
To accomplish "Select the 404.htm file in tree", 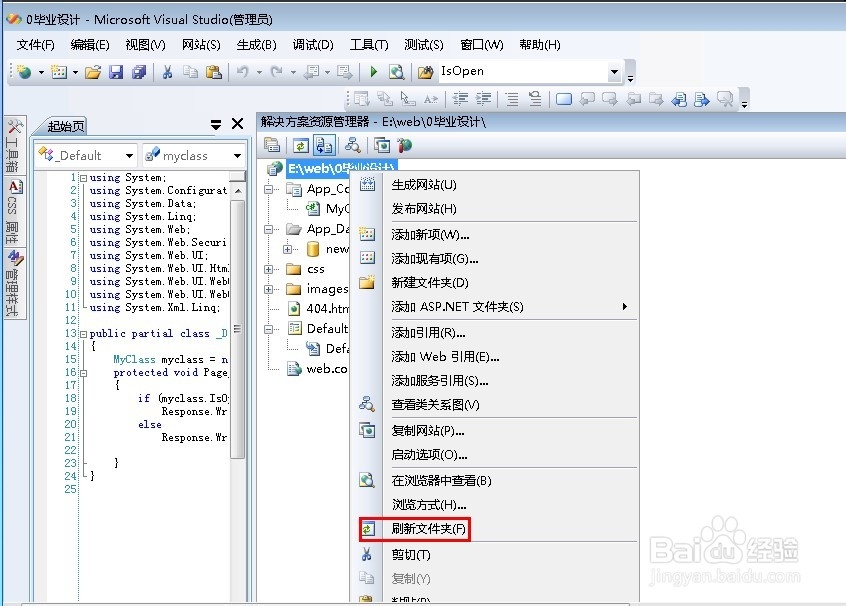I will pos(327,309).
